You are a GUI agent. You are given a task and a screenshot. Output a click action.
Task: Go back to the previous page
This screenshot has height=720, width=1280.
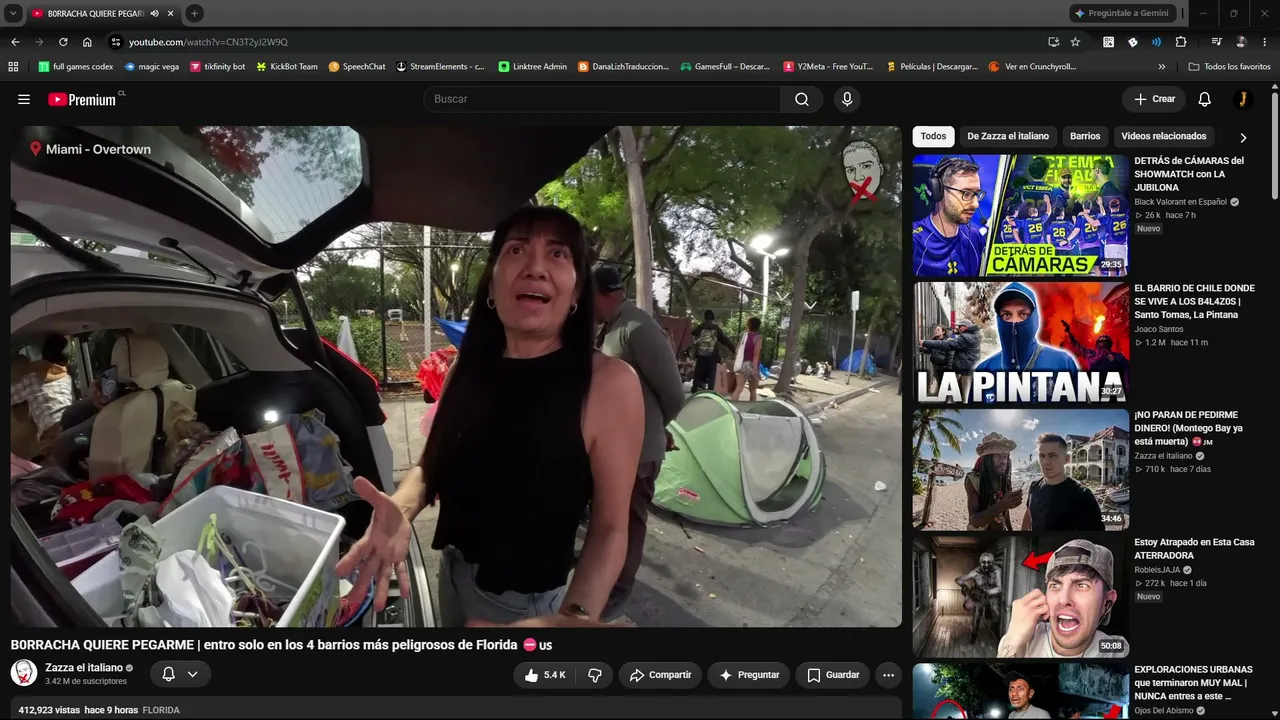15,42
